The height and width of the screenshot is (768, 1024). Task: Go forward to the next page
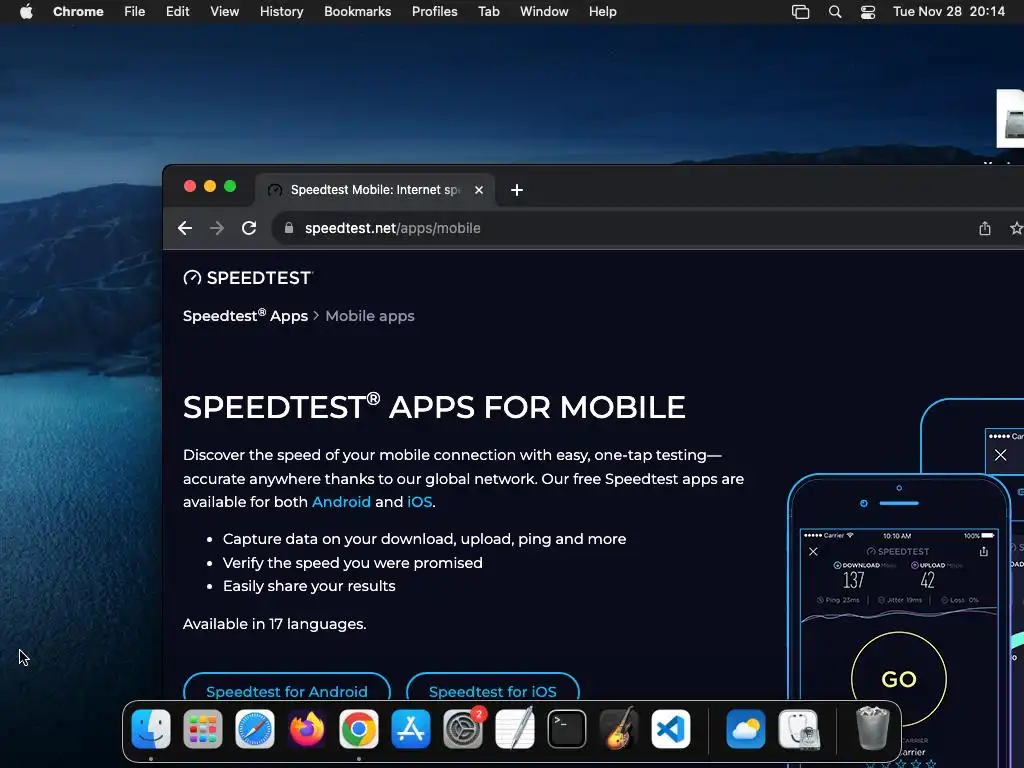(217, 228)
